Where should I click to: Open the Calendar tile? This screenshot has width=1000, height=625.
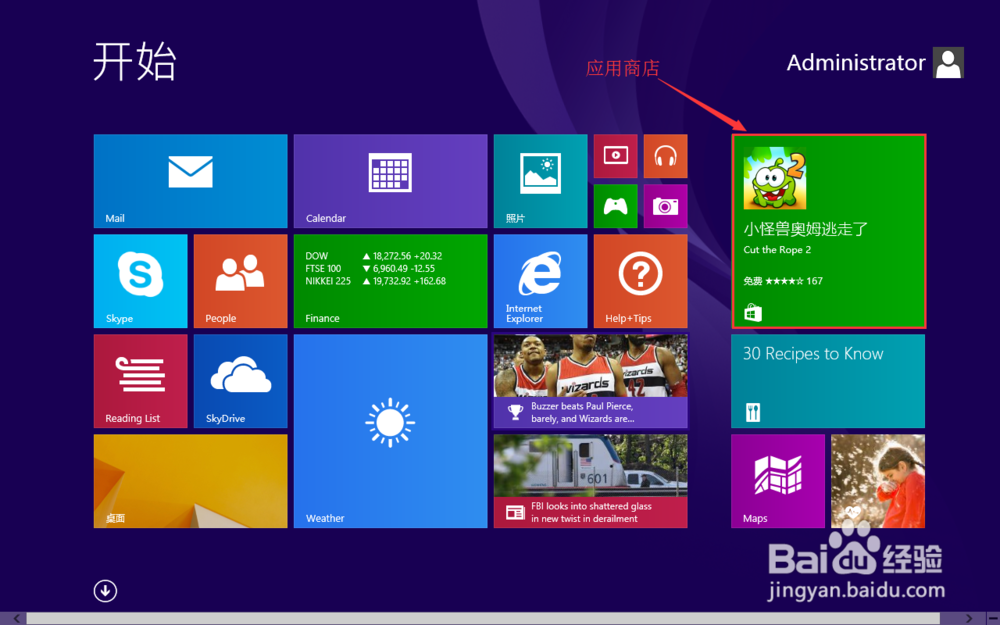pyautogui.click(x=390, y=180)
